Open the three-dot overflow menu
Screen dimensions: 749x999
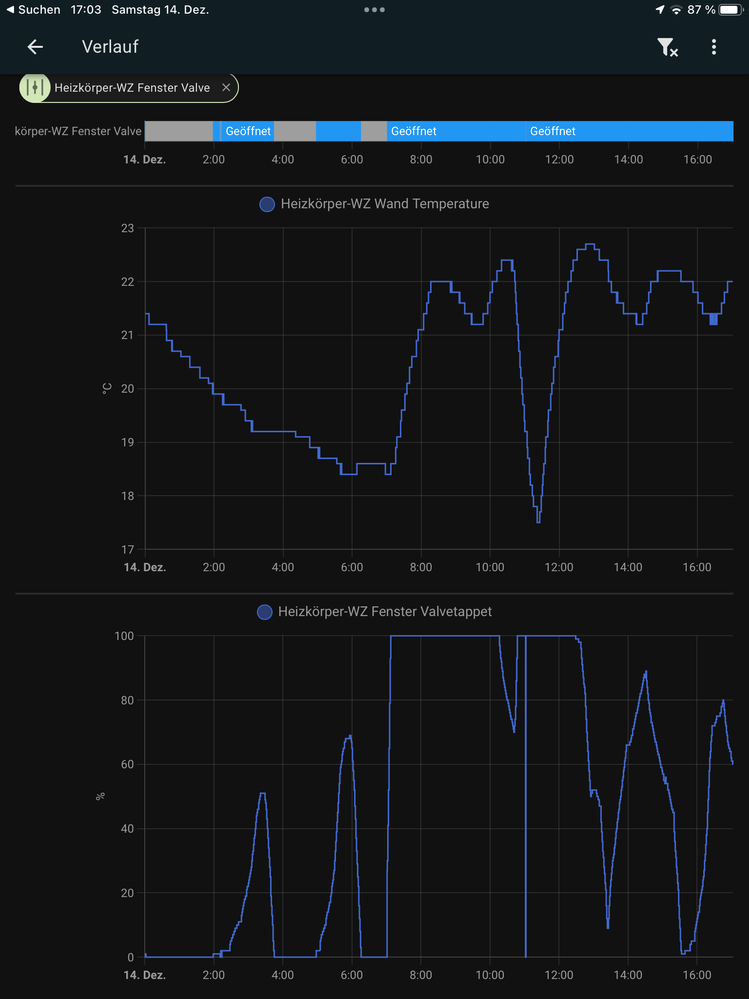click(714, 47)
